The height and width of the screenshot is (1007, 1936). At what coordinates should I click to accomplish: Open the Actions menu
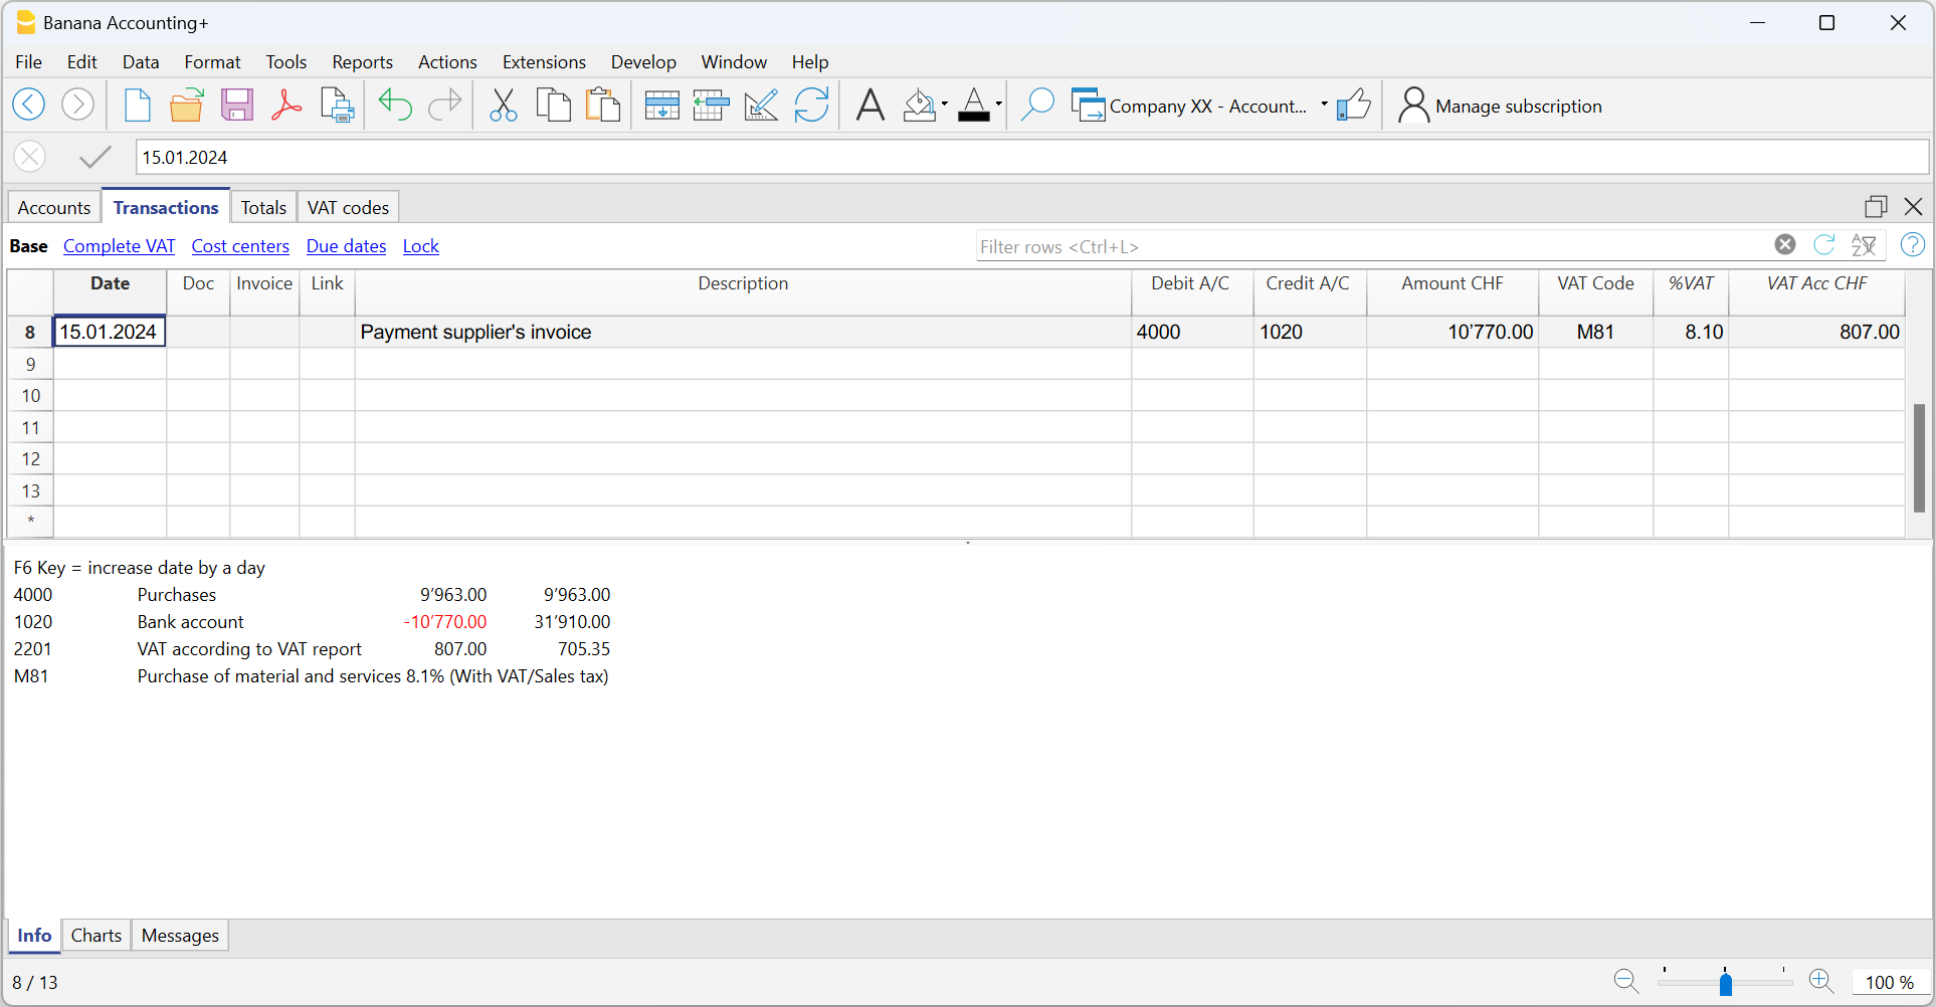[x=447, y=62]
